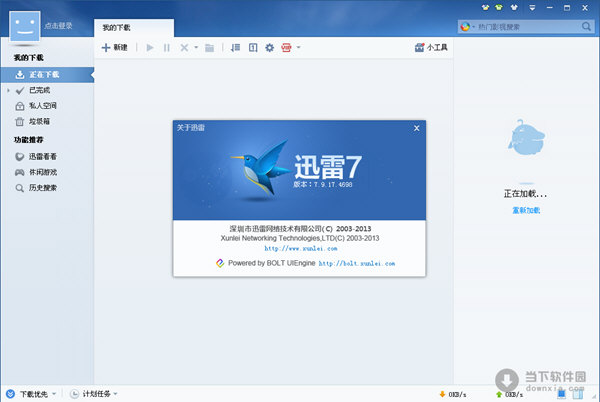Viewport: 600px width, 402px height.
Task: Click the magnifier search icon
Action: click(x=586, y=26)
